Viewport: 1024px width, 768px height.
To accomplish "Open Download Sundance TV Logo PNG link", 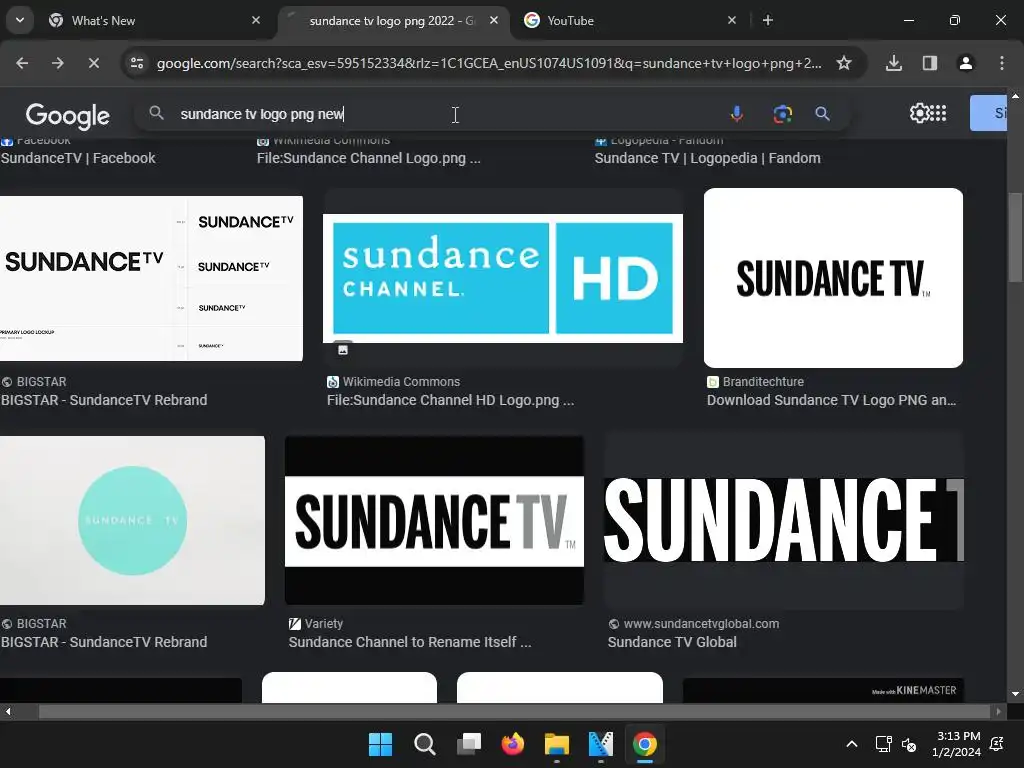I will [831, 400].
